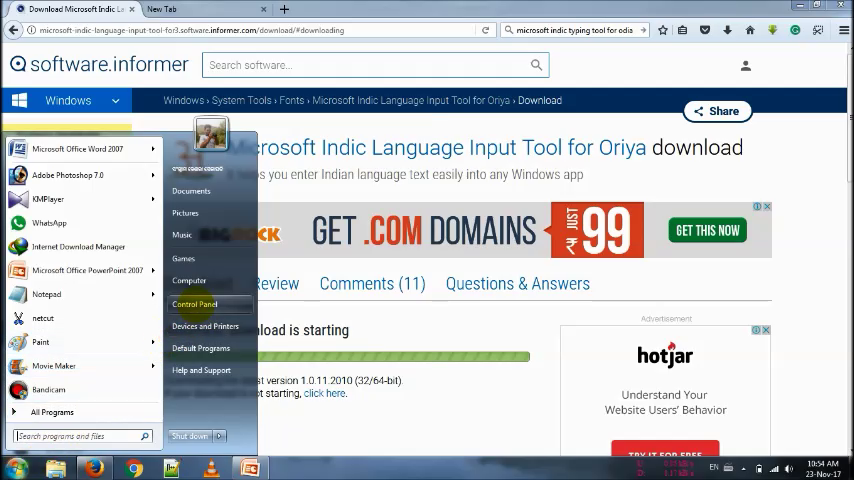Viewport: 854px width, 480px height.
Task: Bookmark this page with the star icon
Action: click(663, 30)
